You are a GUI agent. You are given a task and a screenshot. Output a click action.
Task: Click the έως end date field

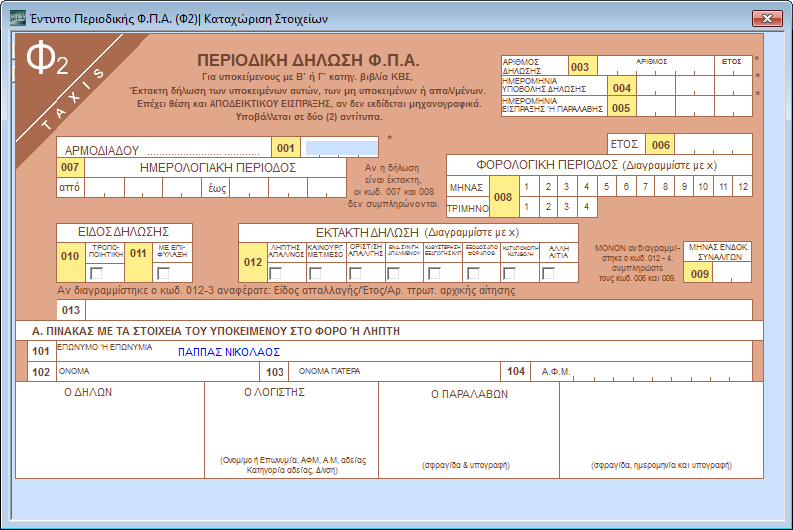(288, 188)
